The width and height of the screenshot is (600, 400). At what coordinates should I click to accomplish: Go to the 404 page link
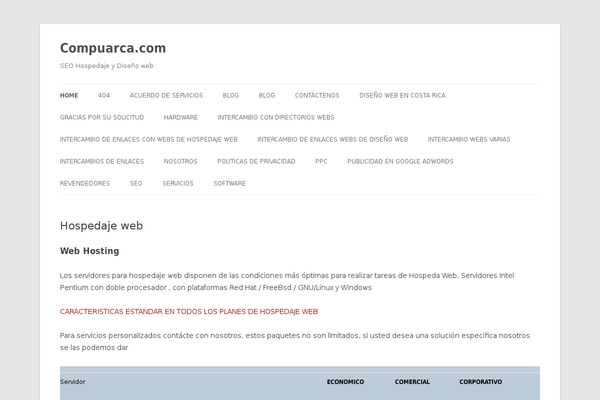104,95
